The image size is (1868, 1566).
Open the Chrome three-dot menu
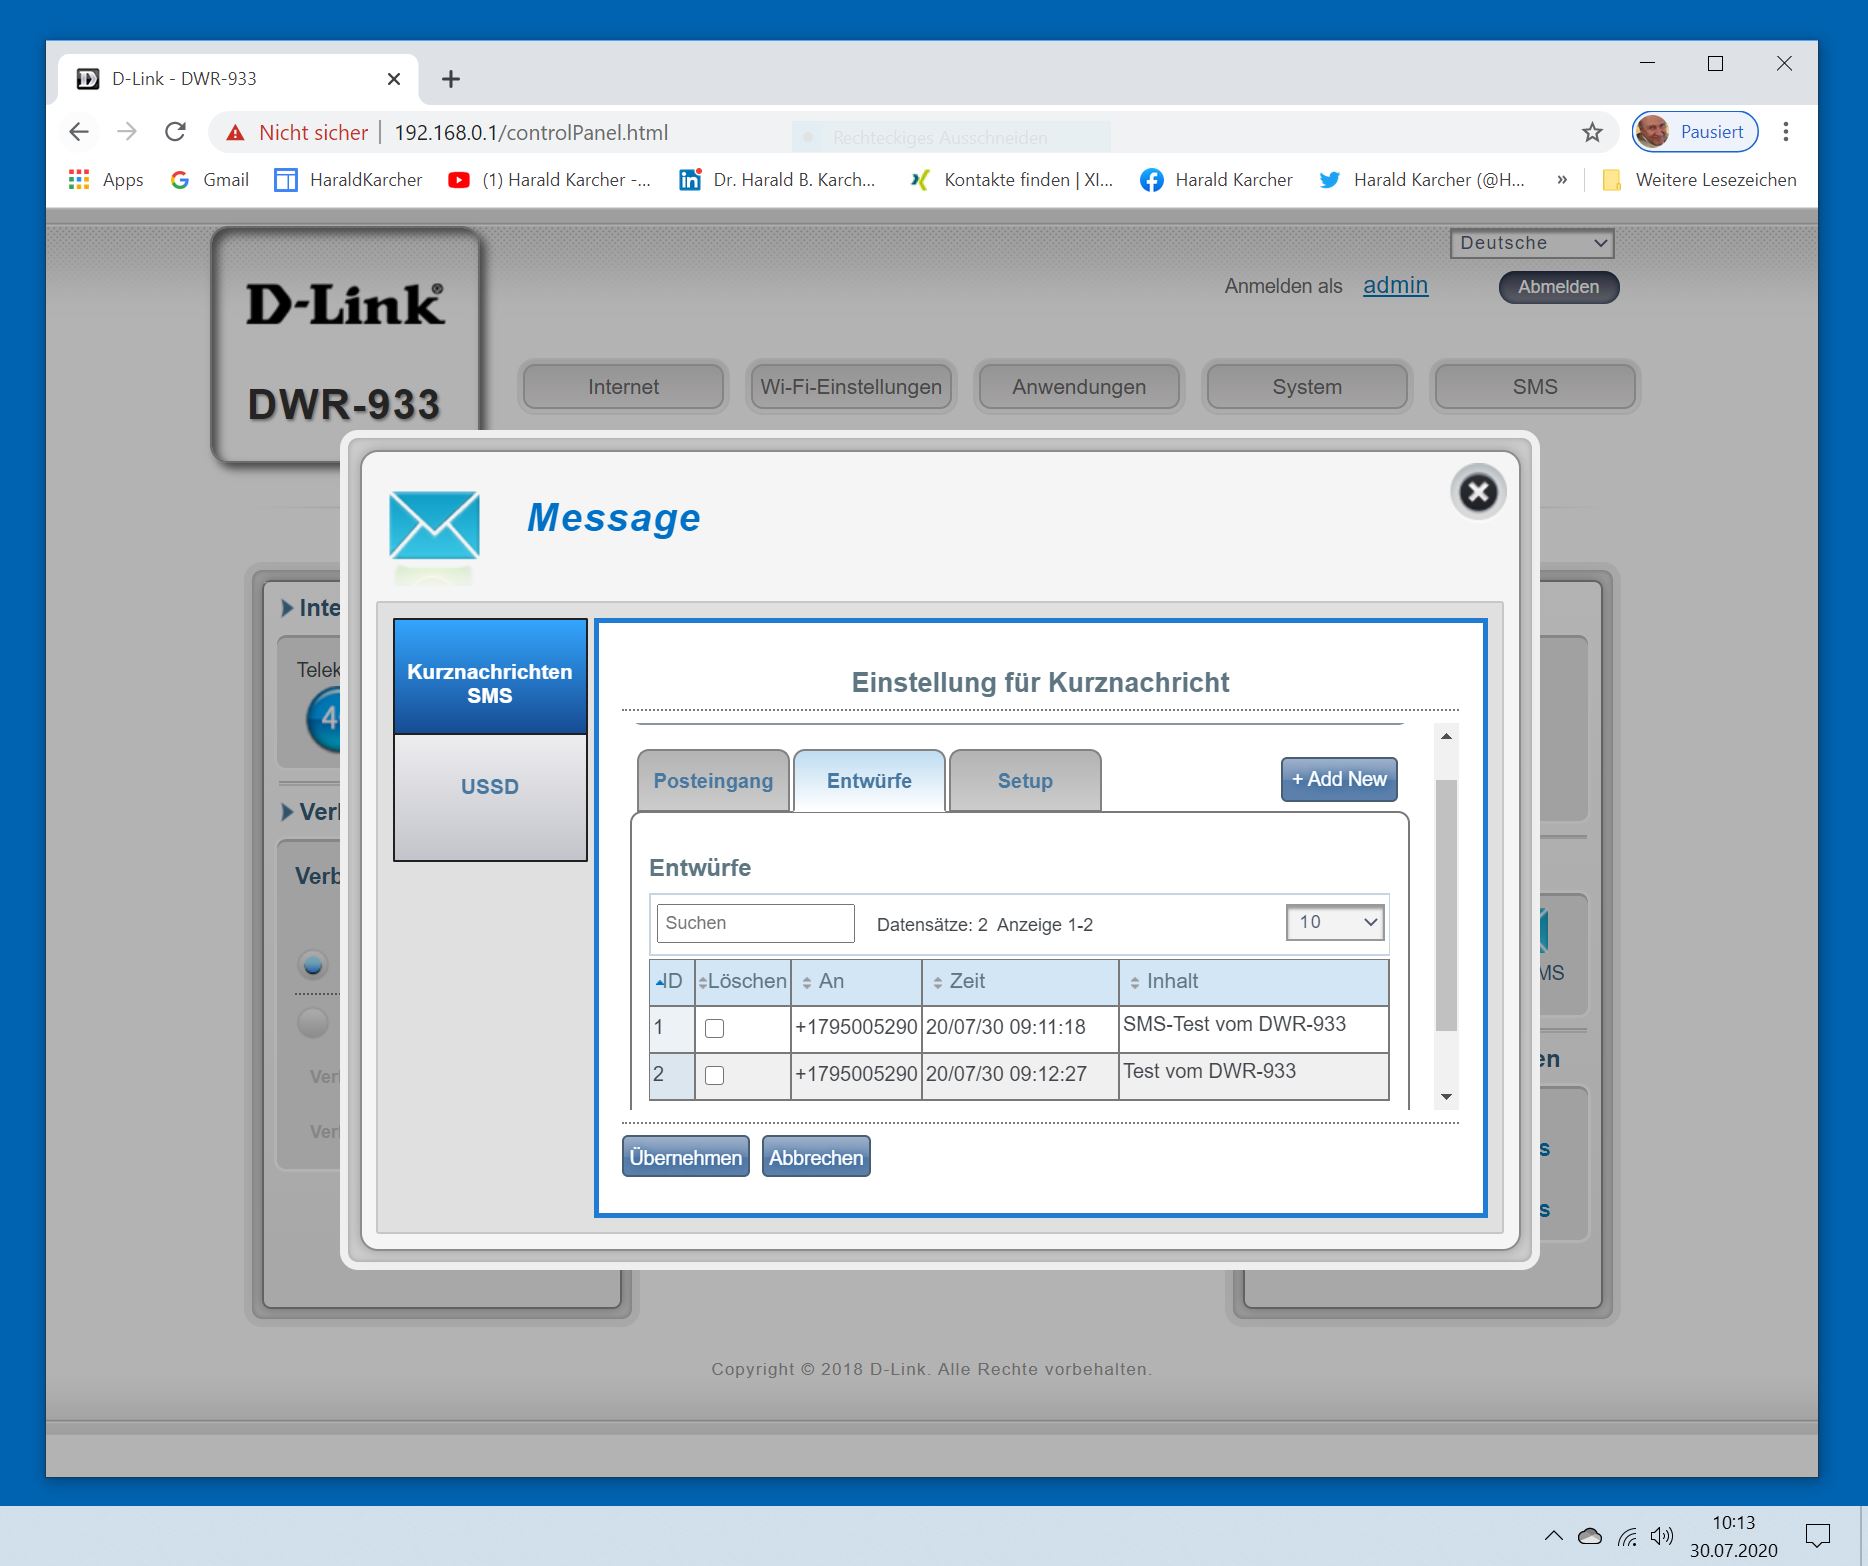pyautogui.click(x=1786, y=132)
